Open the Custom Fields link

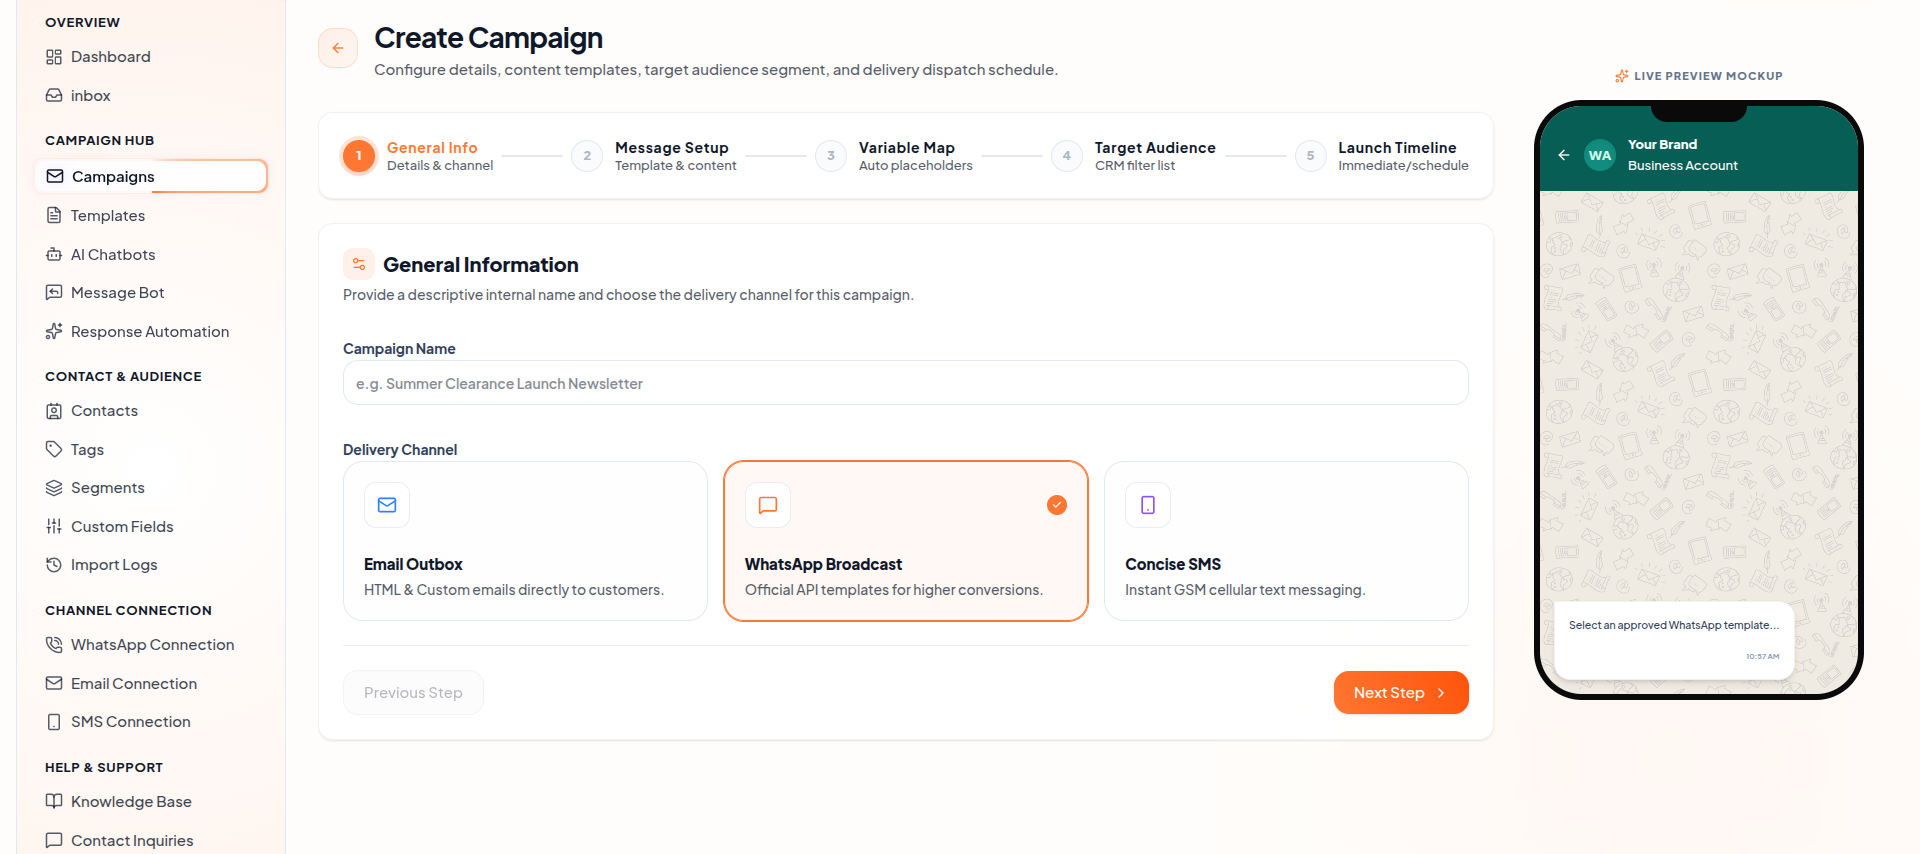tap(151, 526)
